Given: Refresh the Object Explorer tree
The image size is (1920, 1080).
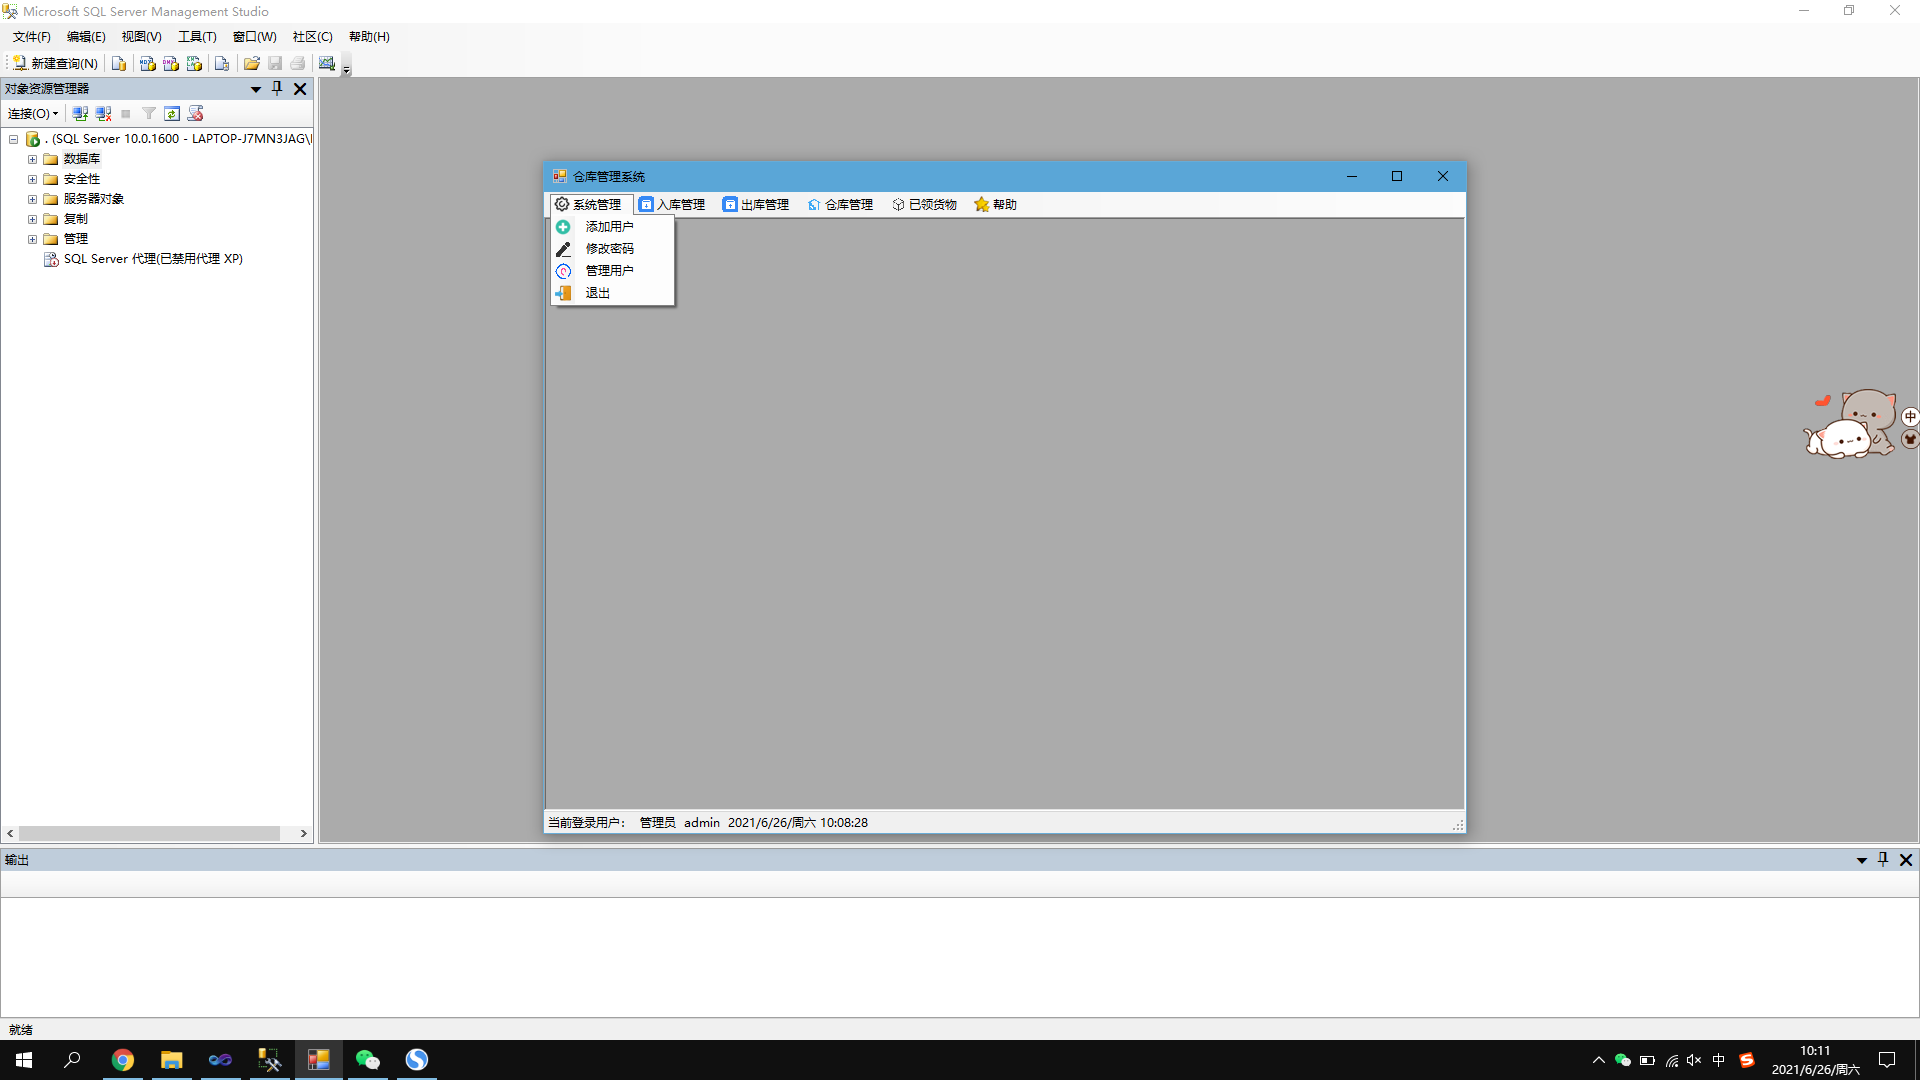Looking at the screenshot, I should point(172,113).
